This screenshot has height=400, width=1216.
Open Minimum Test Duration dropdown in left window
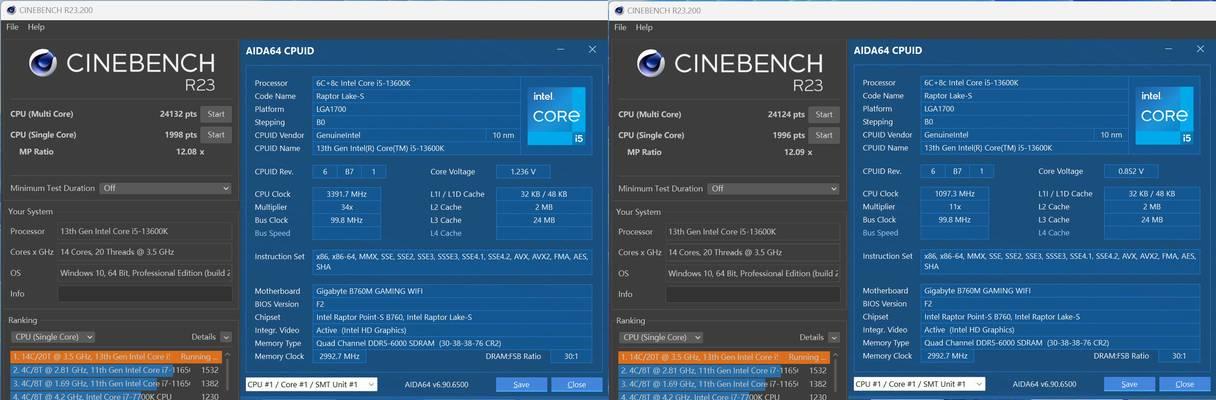pyautogui.click(x=165, y=188)
